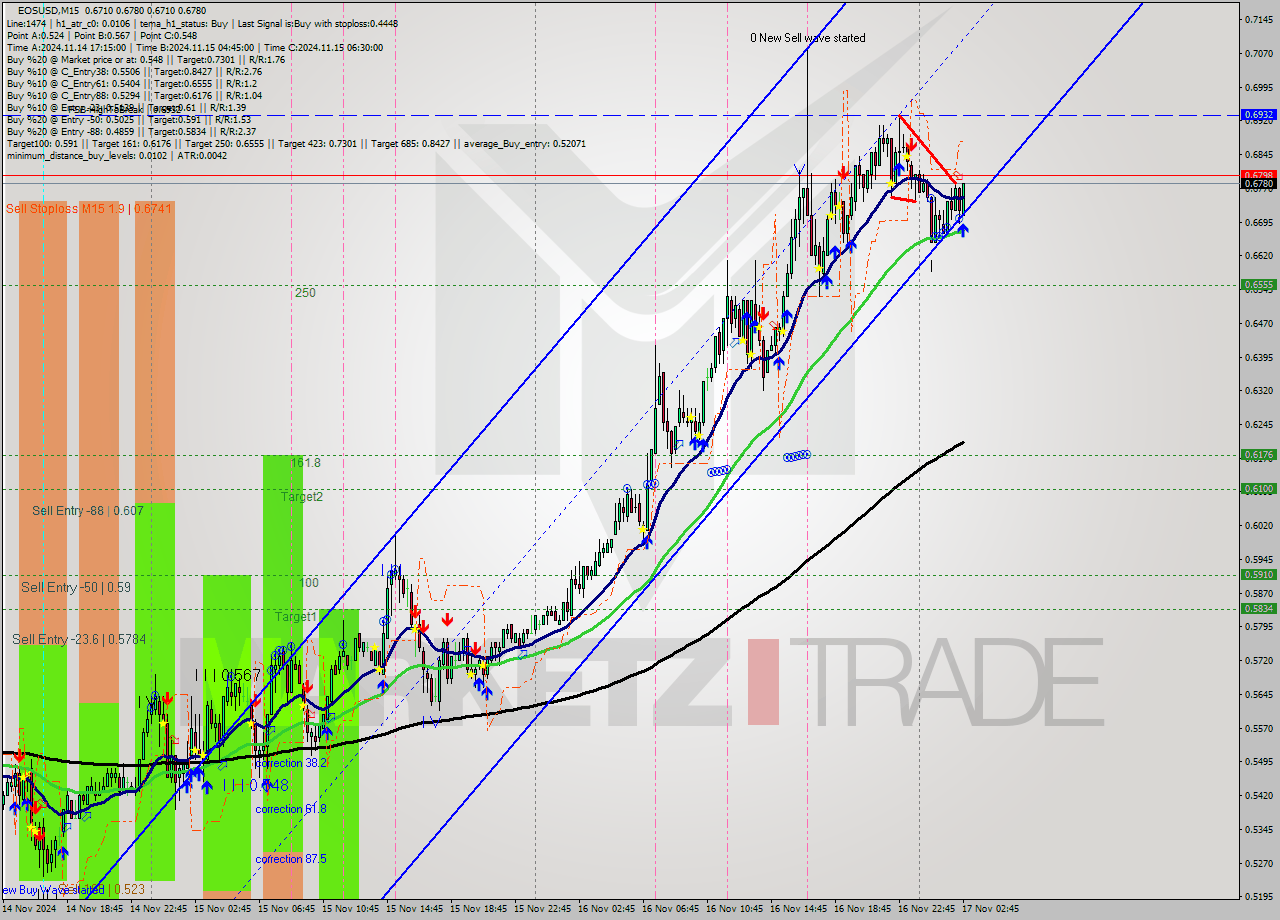This screenshot has width=1280, height=920.
Task: Click the 0.7070 price axis value
Action: [1258, 54]
